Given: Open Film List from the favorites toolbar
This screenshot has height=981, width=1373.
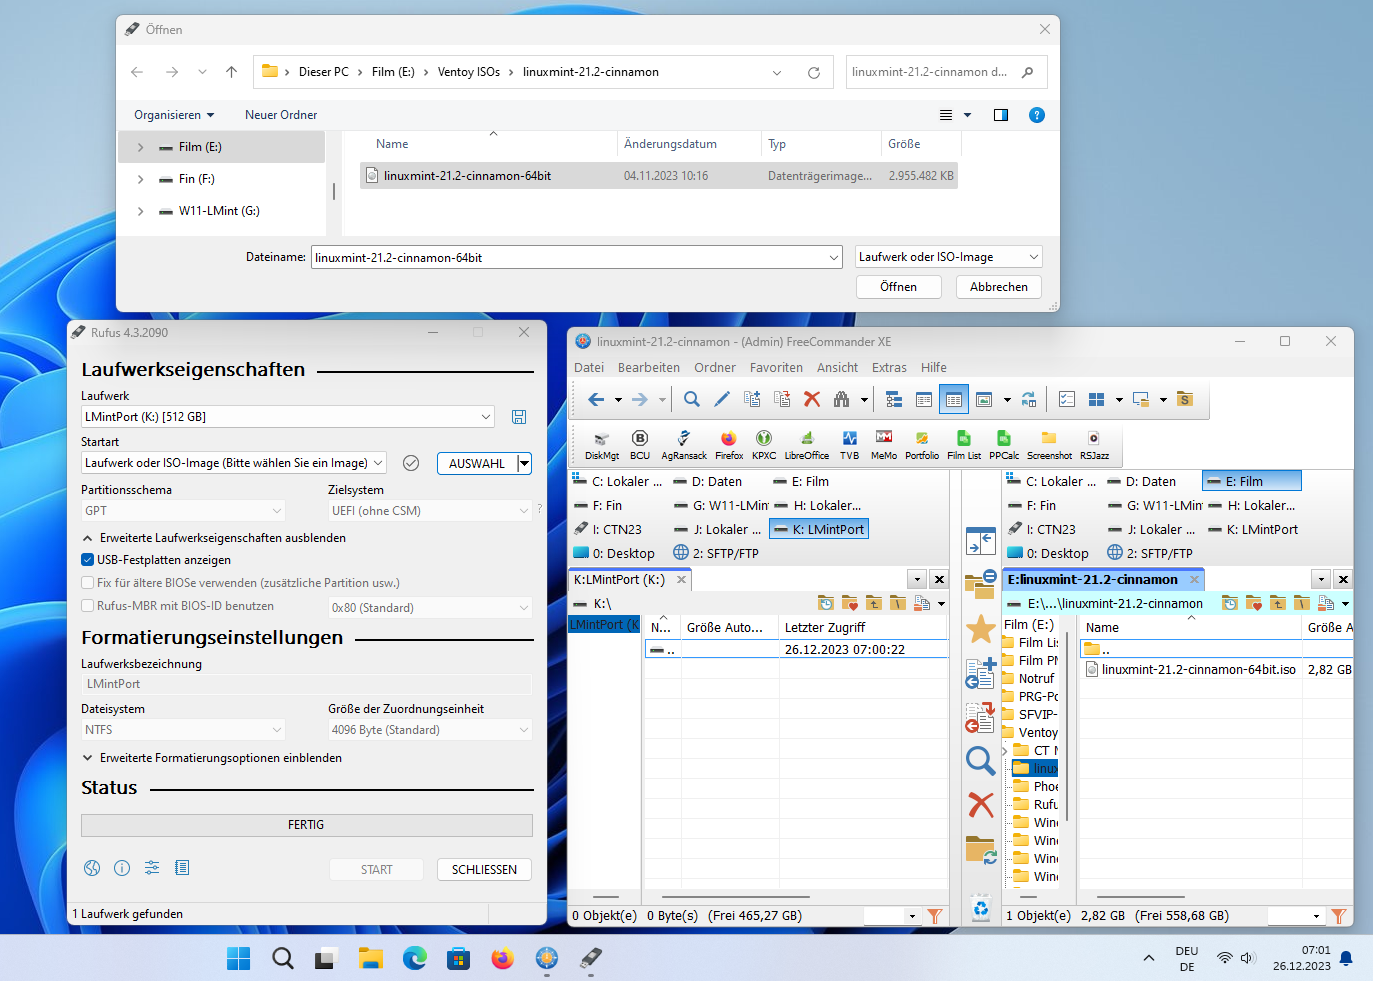Looking at the screenshot, I should pyautogui.click(x=964, y=445).
